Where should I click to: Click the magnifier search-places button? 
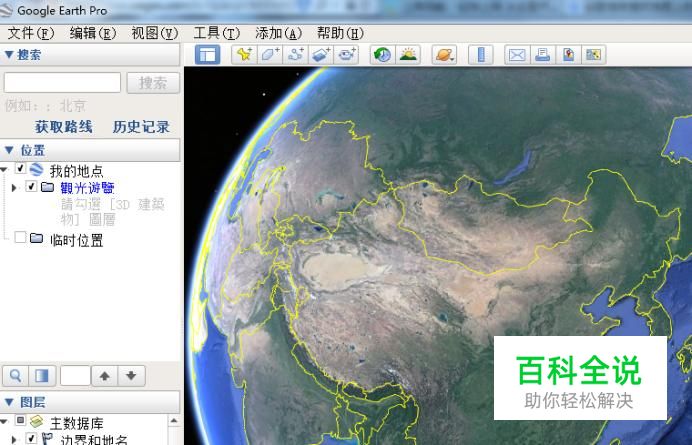point(15,376)
